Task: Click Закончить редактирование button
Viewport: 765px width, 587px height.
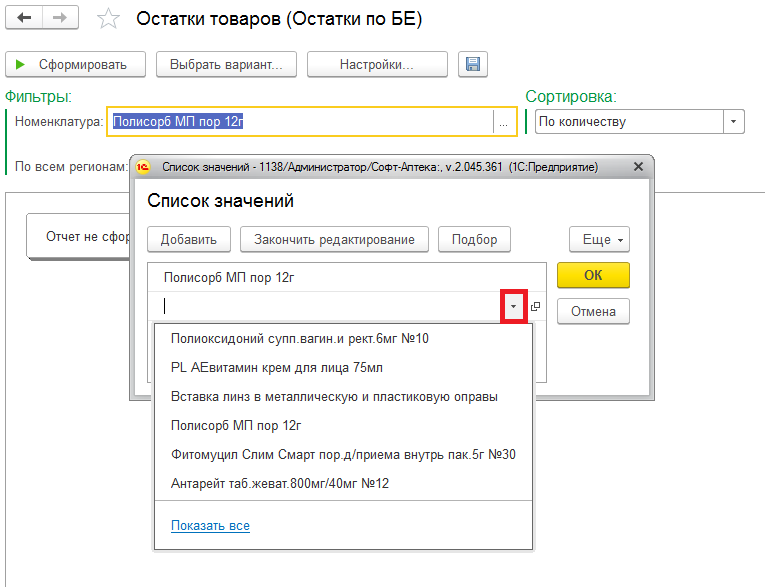Action: coord(334,240)
